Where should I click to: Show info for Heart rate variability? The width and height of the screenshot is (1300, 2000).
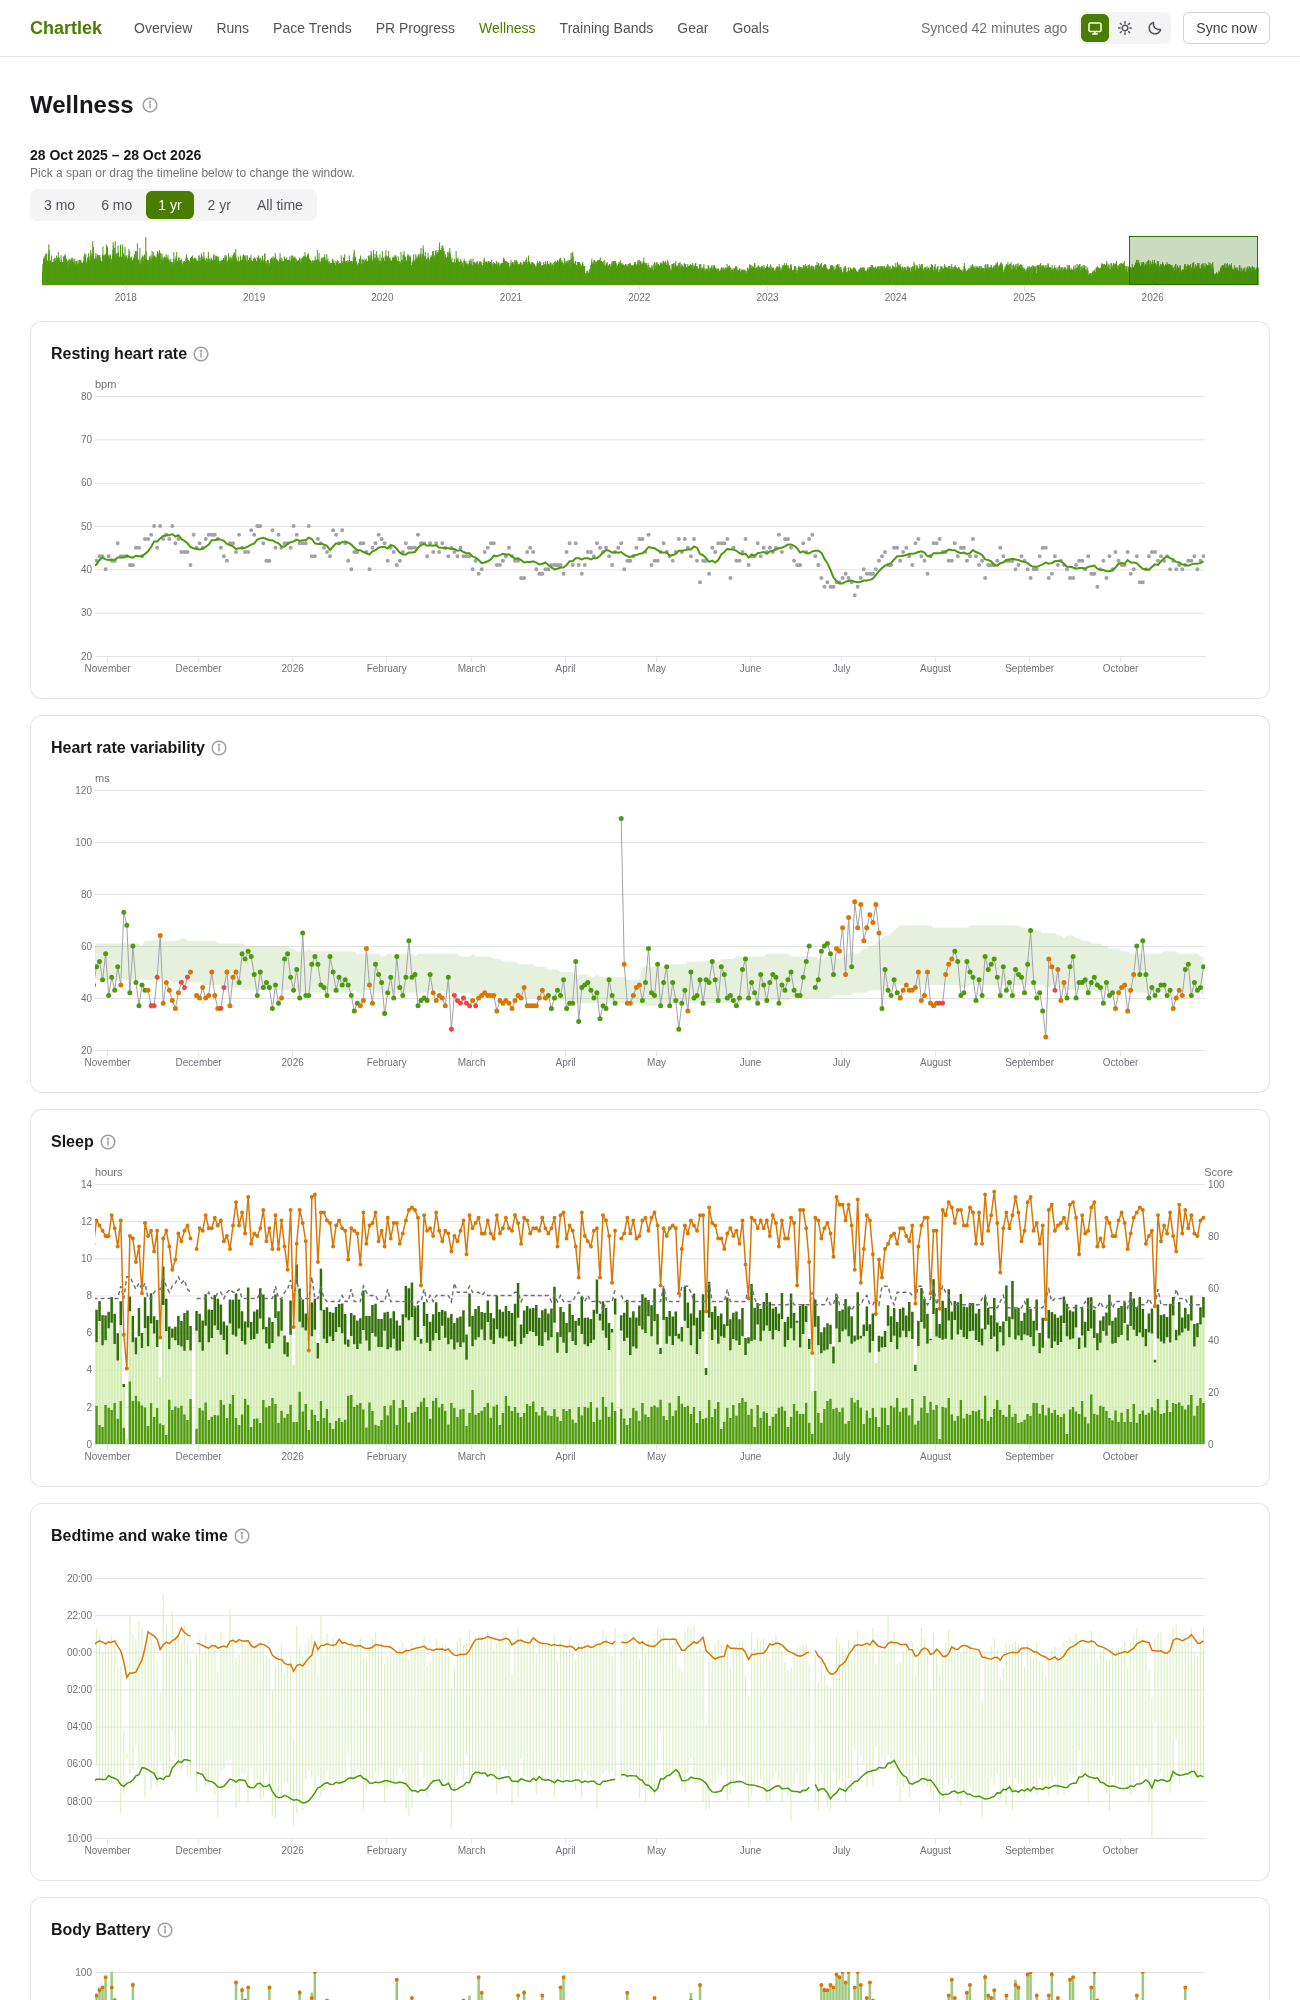pyautogui.click(x=219, y=748)
